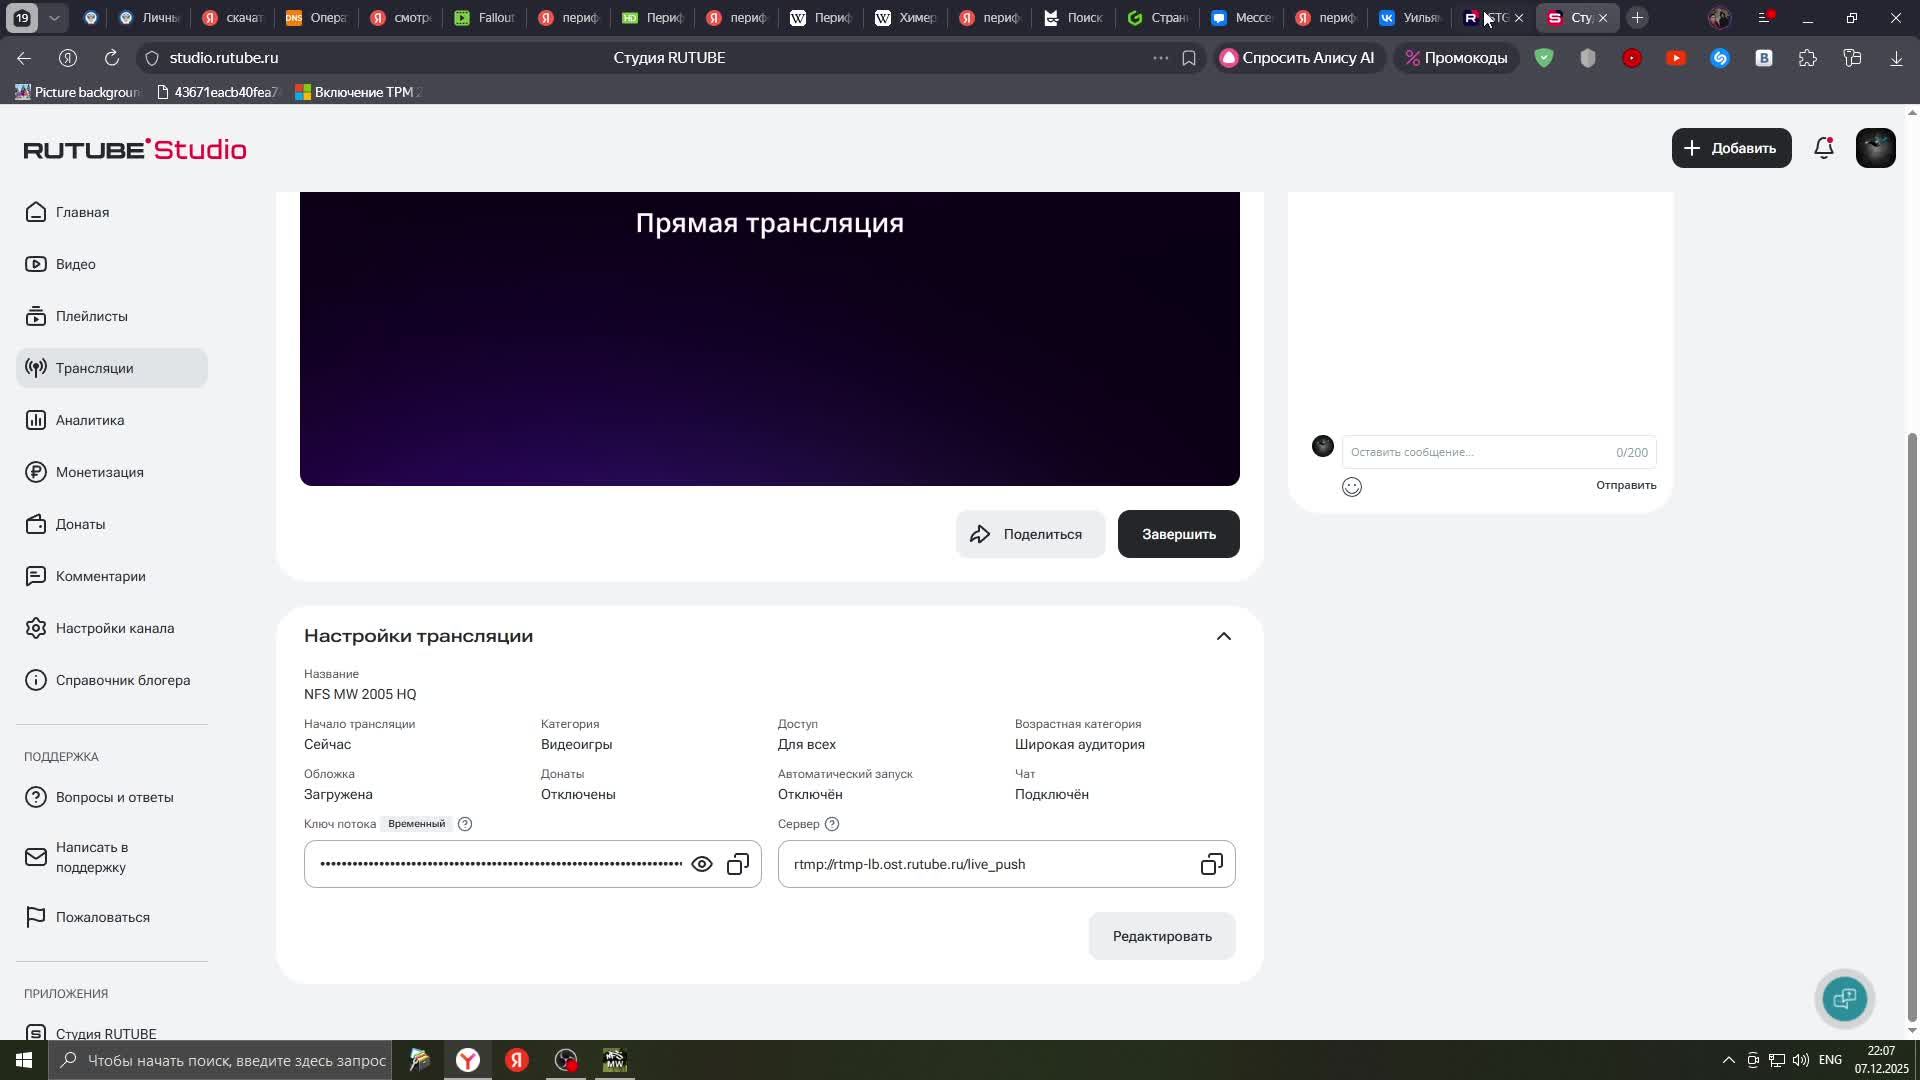Open the Добавить dropdown button
This screenshot has height=1080, width=1920.
point(1731,148)
